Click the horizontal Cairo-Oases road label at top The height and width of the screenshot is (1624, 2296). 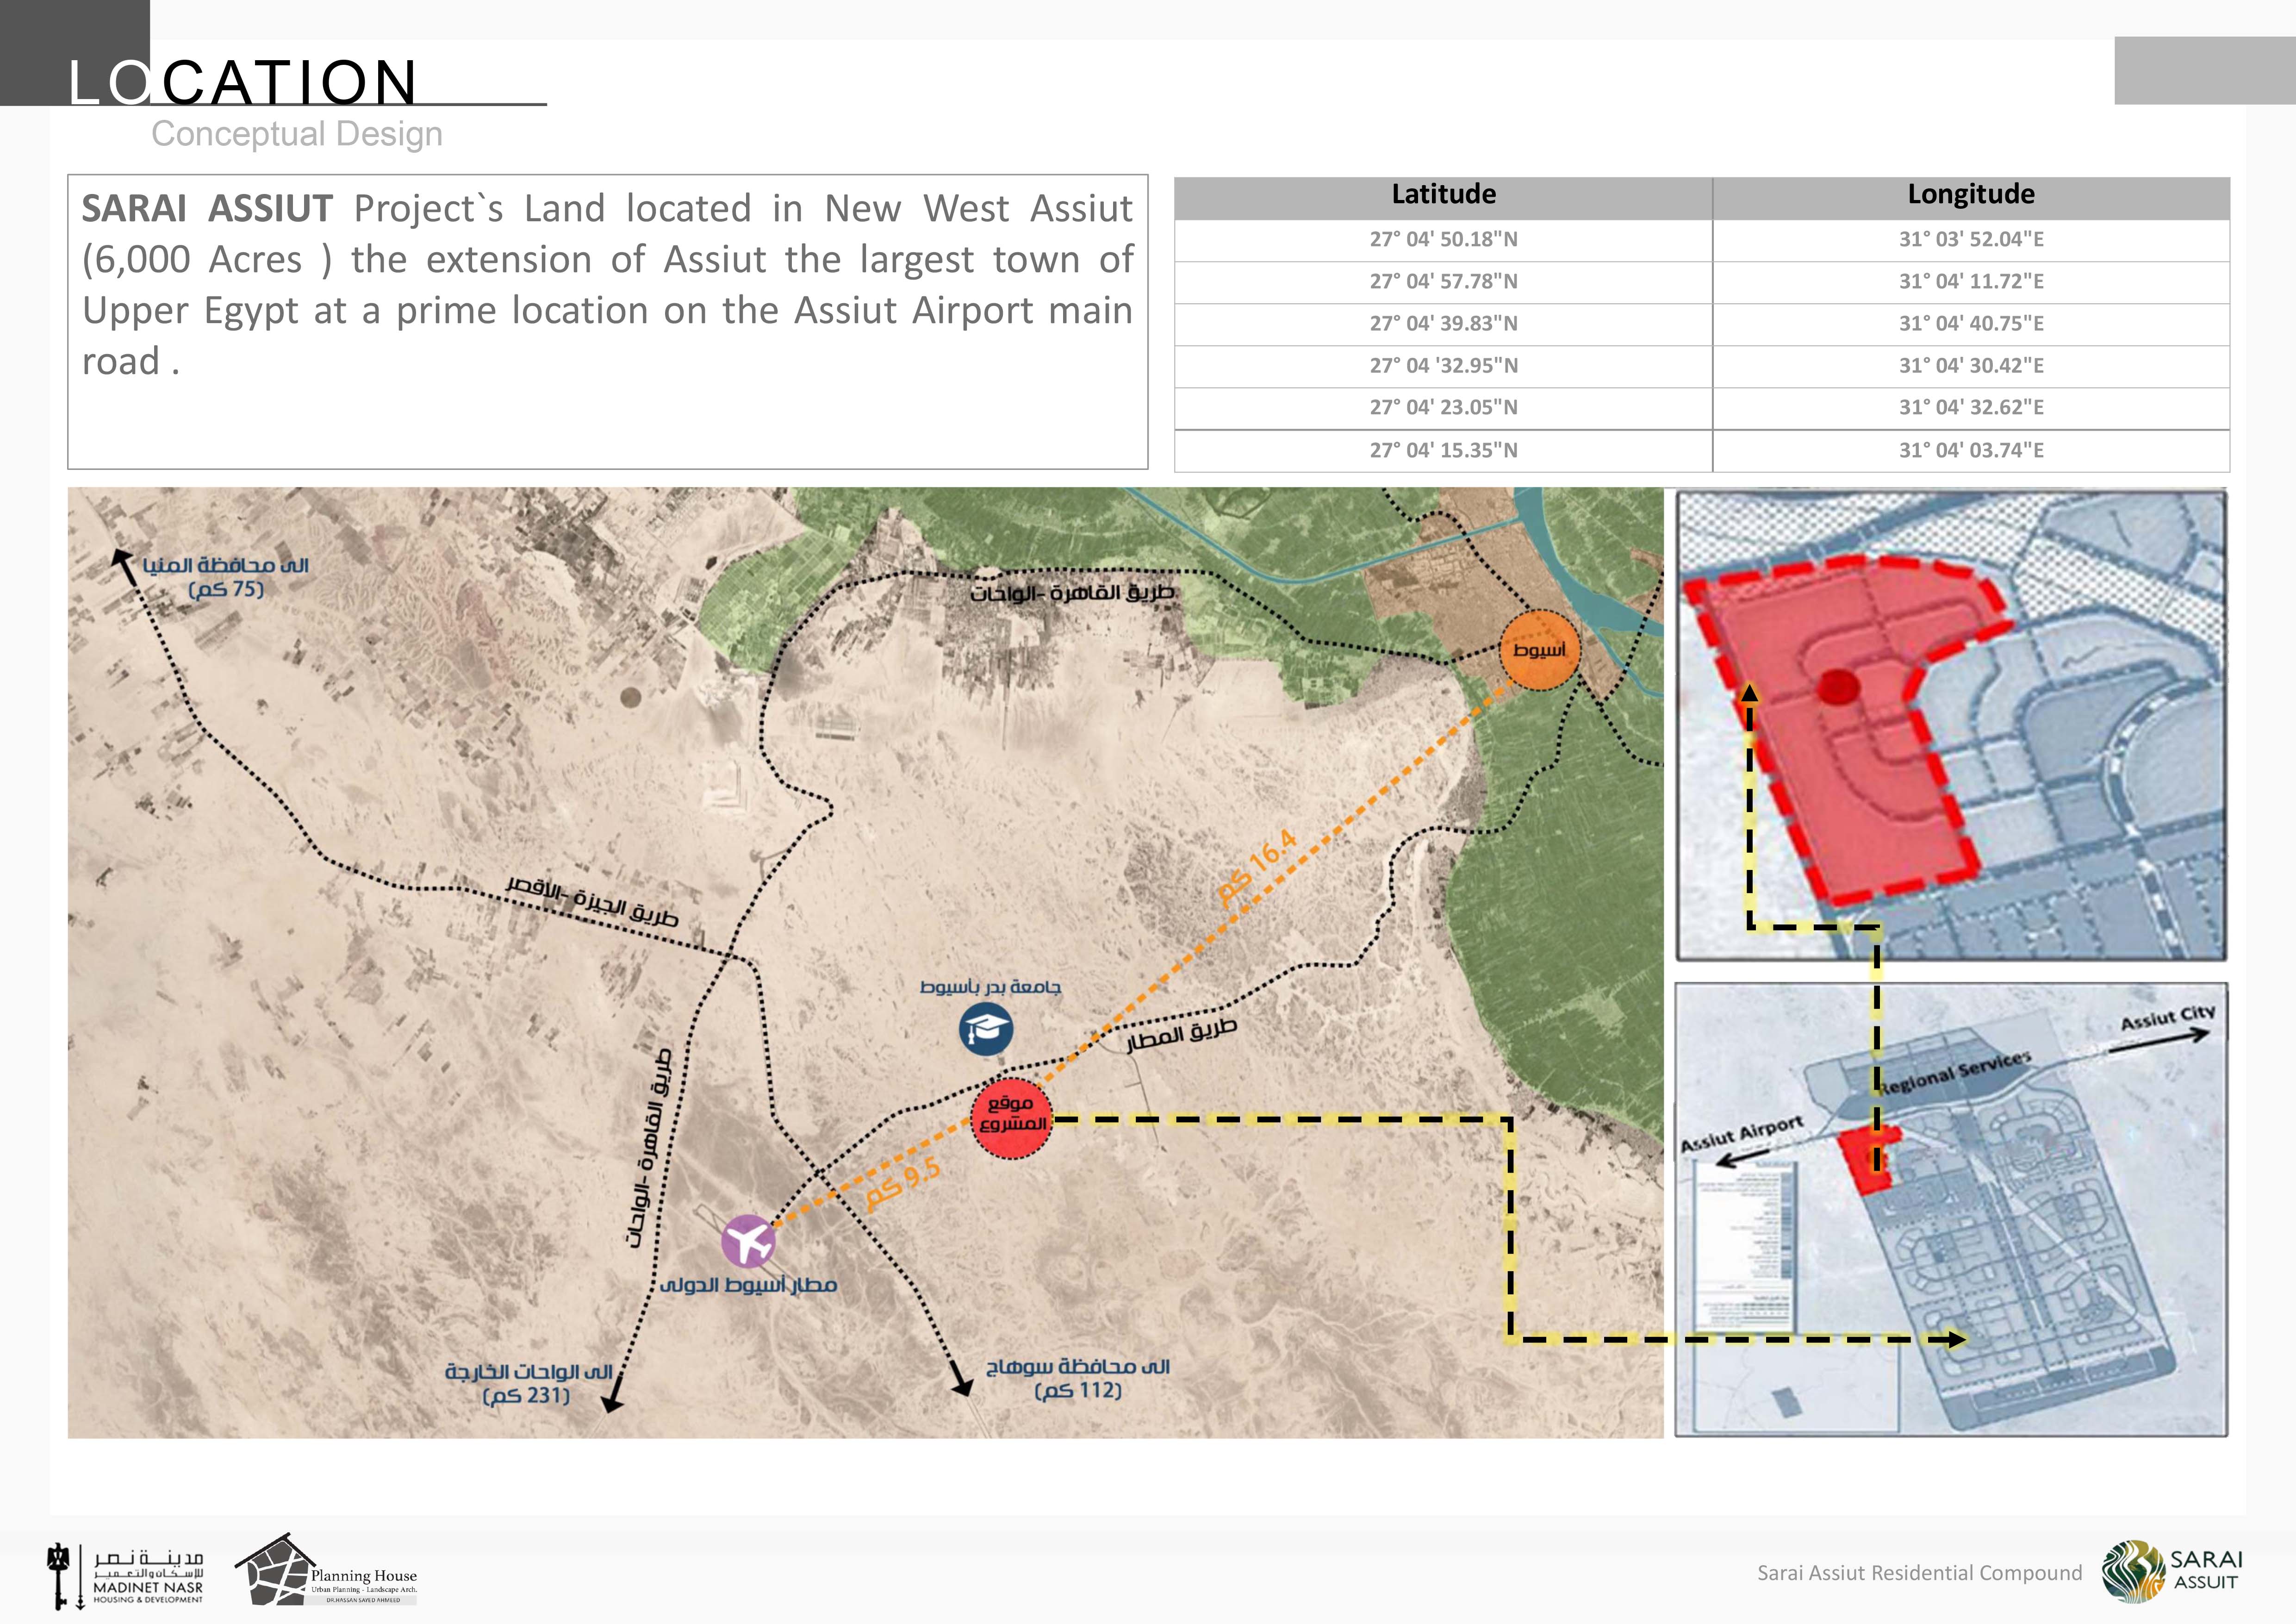point(1073,593)
